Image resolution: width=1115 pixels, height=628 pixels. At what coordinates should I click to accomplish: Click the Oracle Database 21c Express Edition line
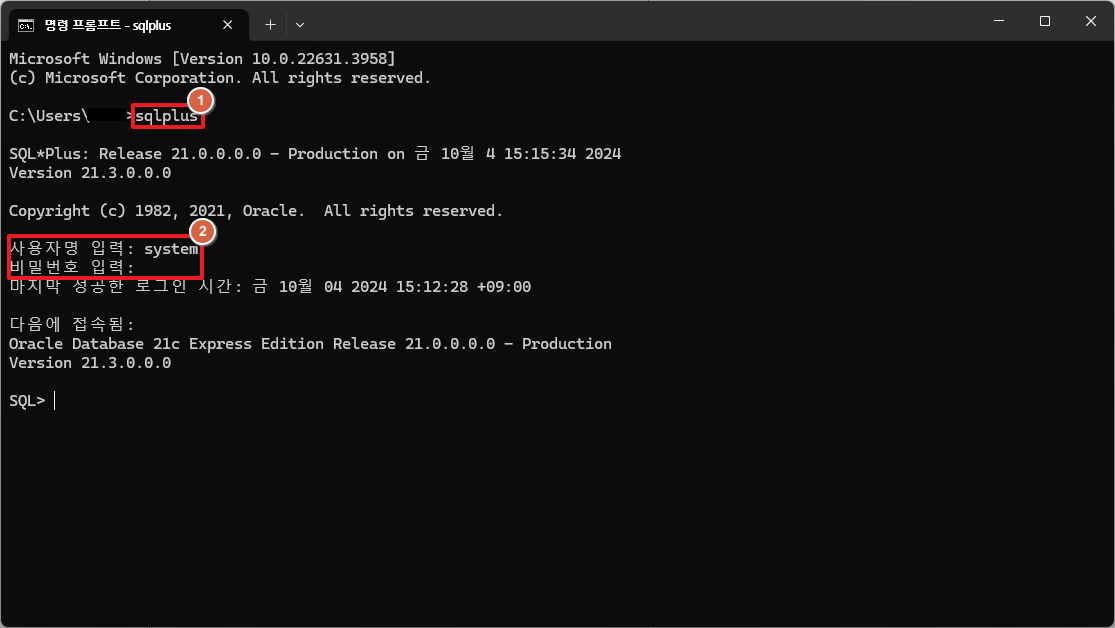pyautogui.click(x=310, y=344)
